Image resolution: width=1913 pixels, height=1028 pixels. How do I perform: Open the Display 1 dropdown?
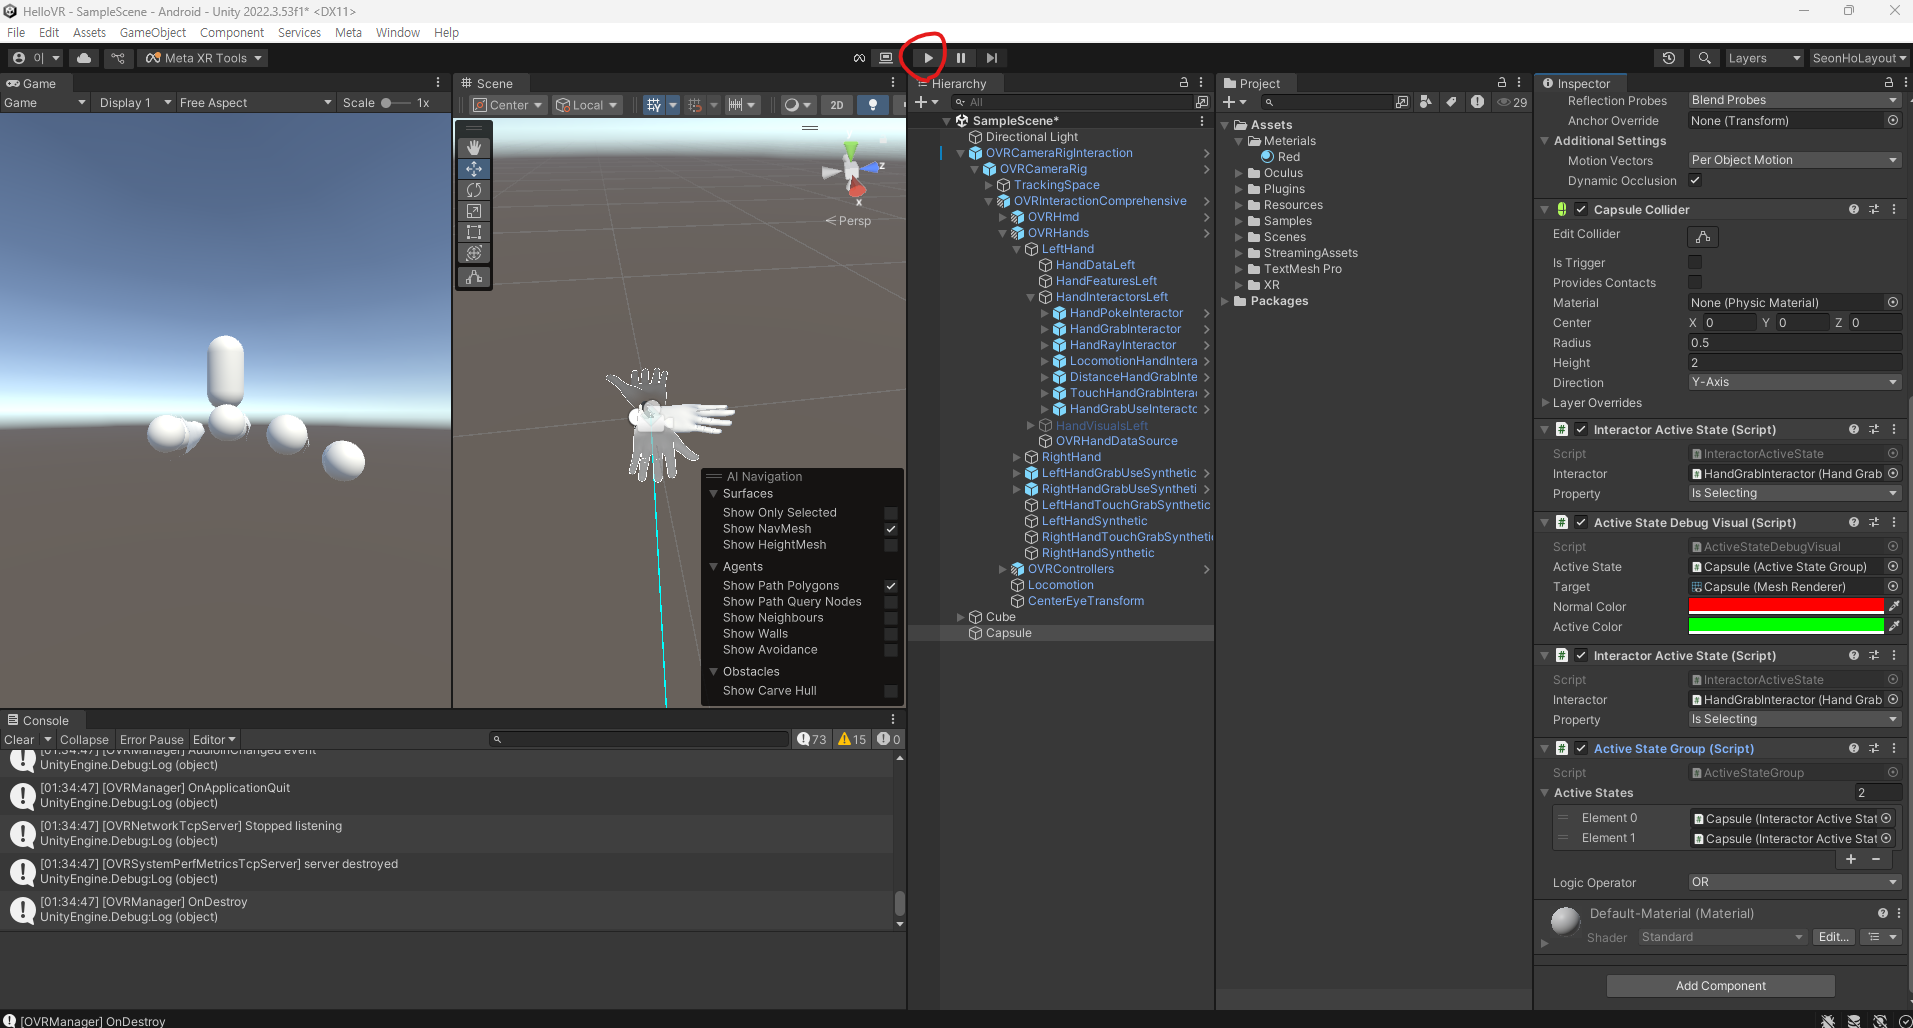134,102
